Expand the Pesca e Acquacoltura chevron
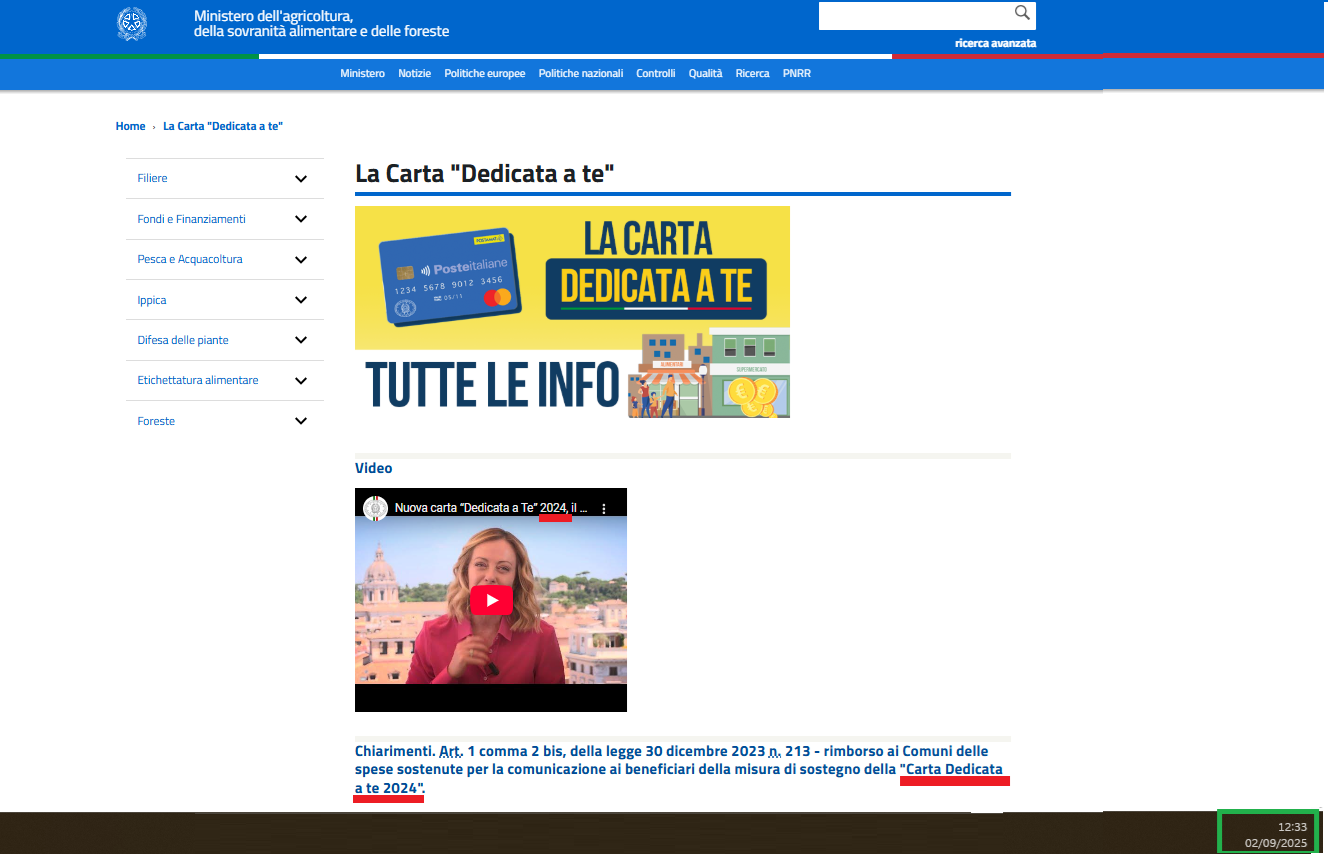This screenshot has height=854, width=1328. pyautogui.click(x=301, y=259)
